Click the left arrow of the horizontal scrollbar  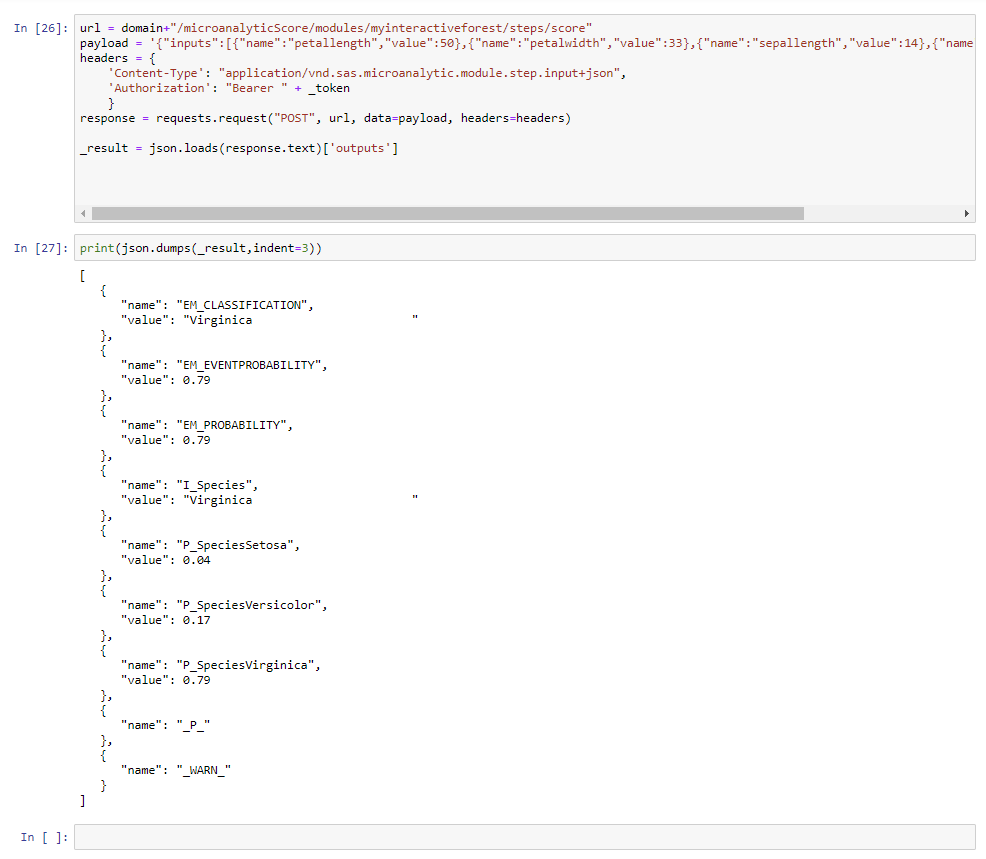point(83,214)
